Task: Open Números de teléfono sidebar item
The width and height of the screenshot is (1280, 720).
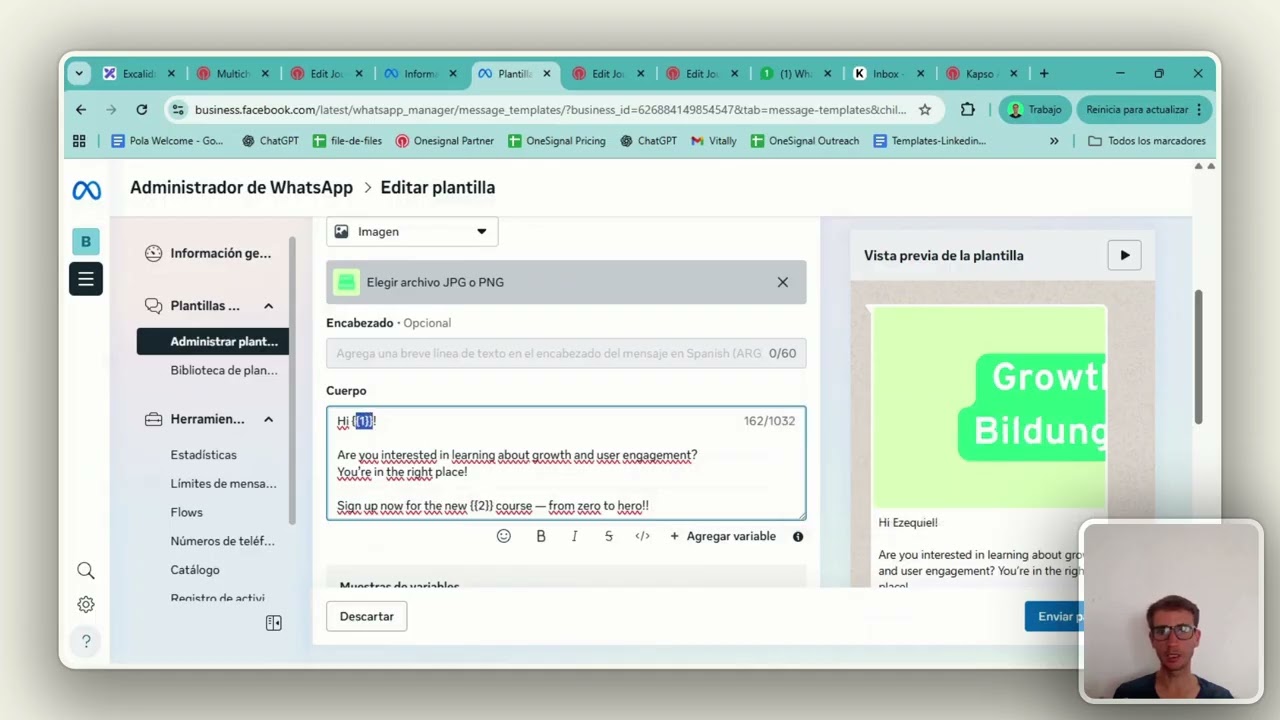Action: pyautogui.click(x=222, y=541)
